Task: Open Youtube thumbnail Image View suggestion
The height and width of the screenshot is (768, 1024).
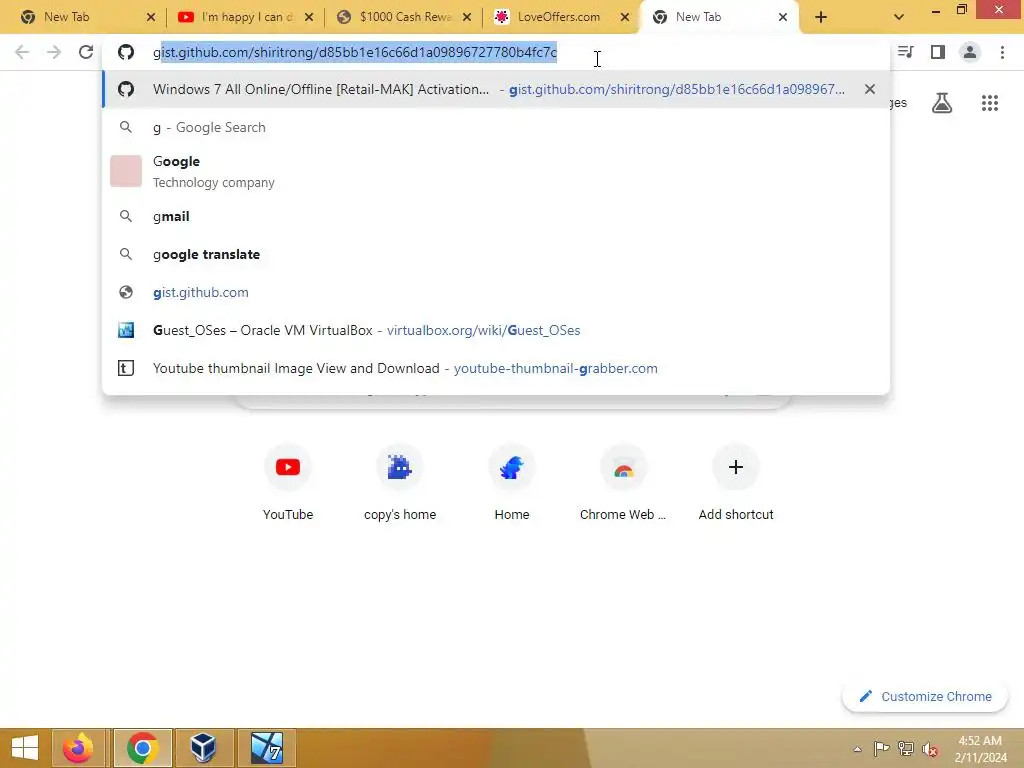Action: 496,368
